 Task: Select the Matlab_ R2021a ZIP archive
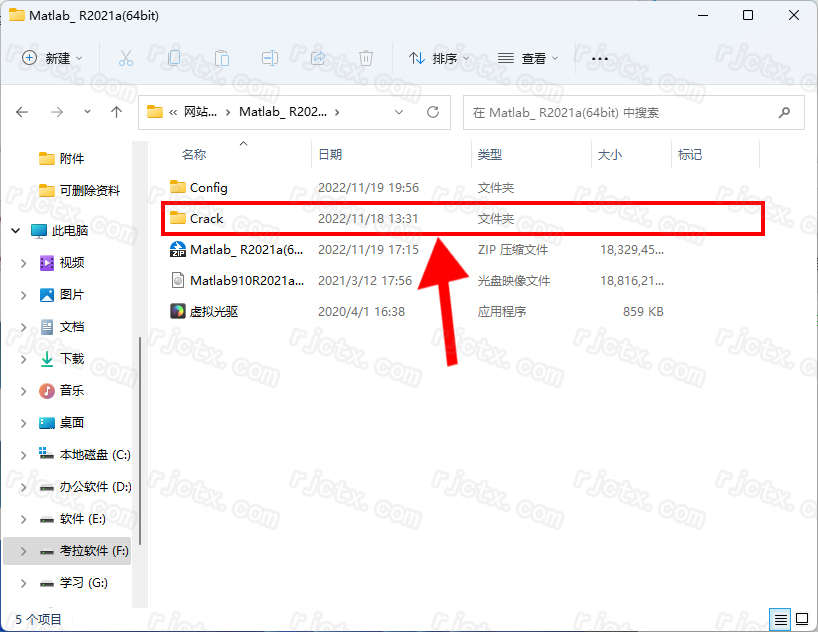[246, 249]
